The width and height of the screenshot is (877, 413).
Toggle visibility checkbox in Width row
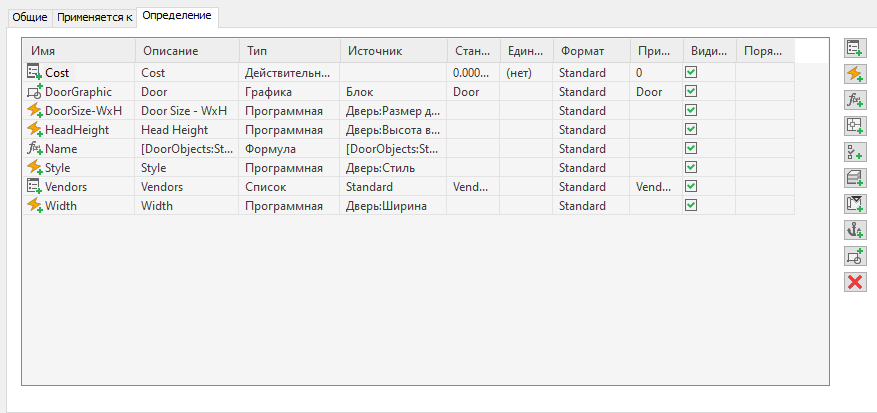[691, 206]
